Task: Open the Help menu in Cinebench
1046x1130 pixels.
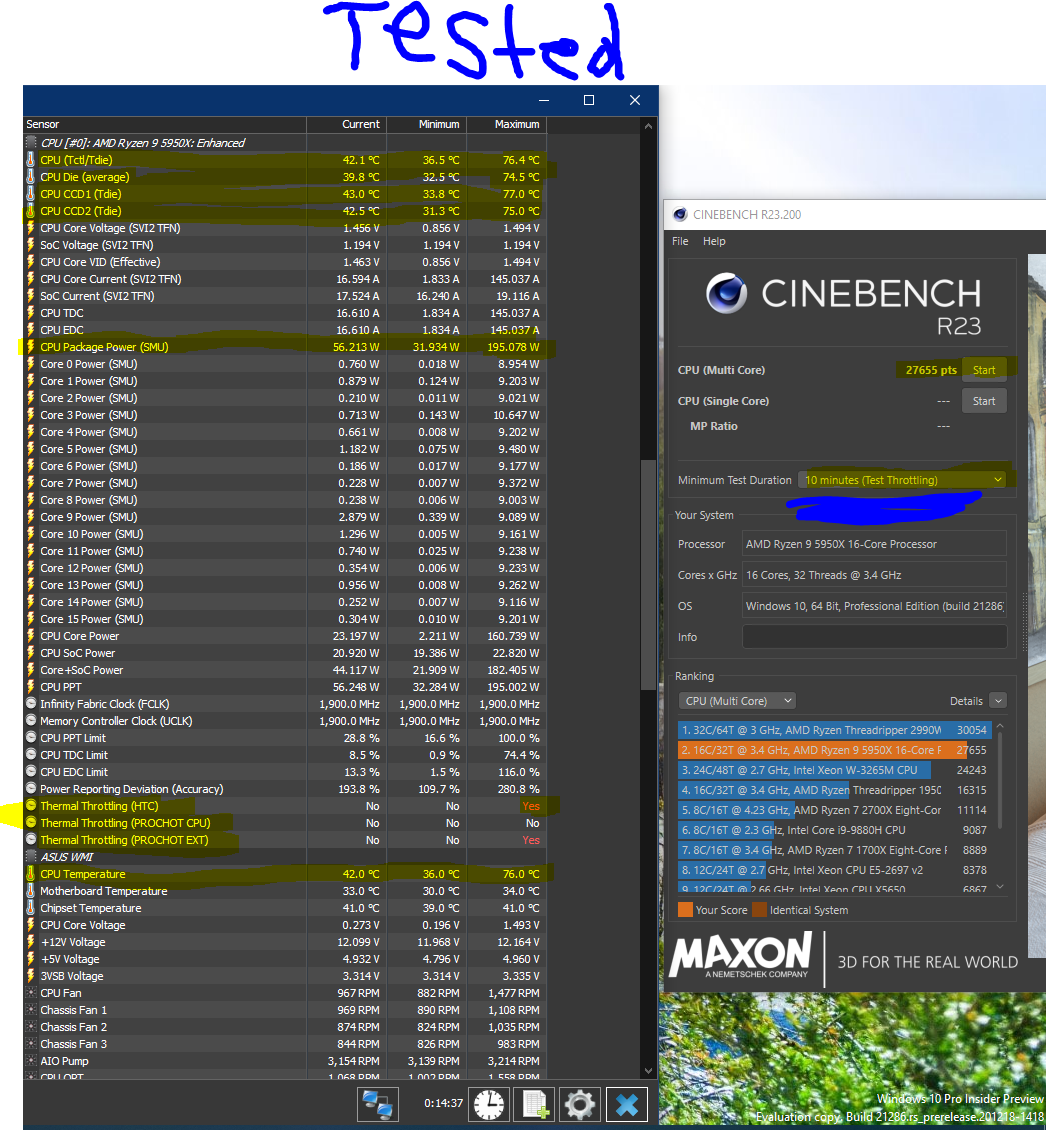Action: [x=714, y=241]
